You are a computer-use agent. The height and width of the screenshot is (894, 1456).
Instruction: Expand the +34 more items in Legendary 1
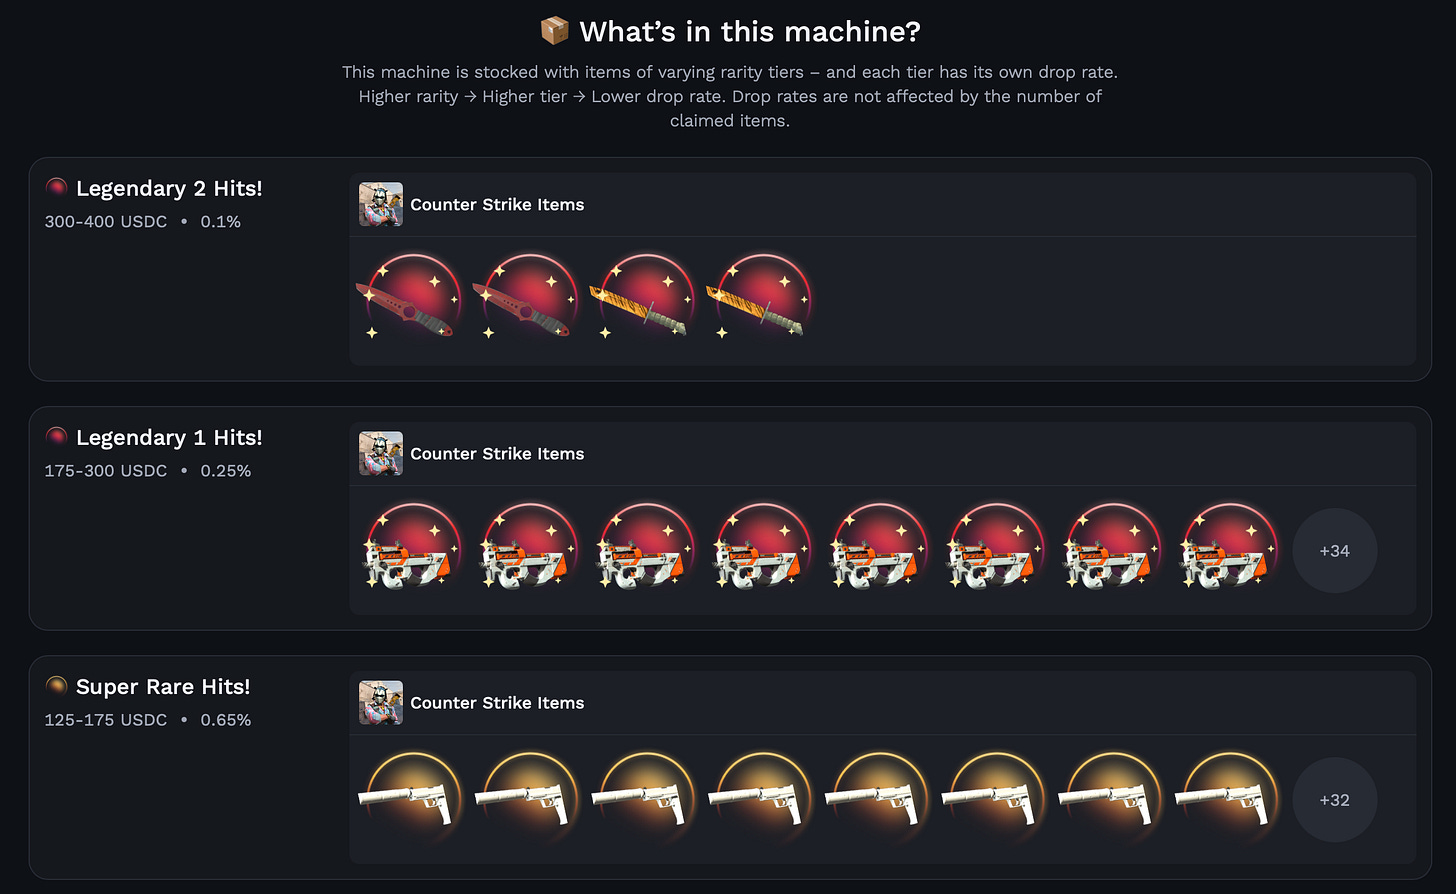point(1335,551)
